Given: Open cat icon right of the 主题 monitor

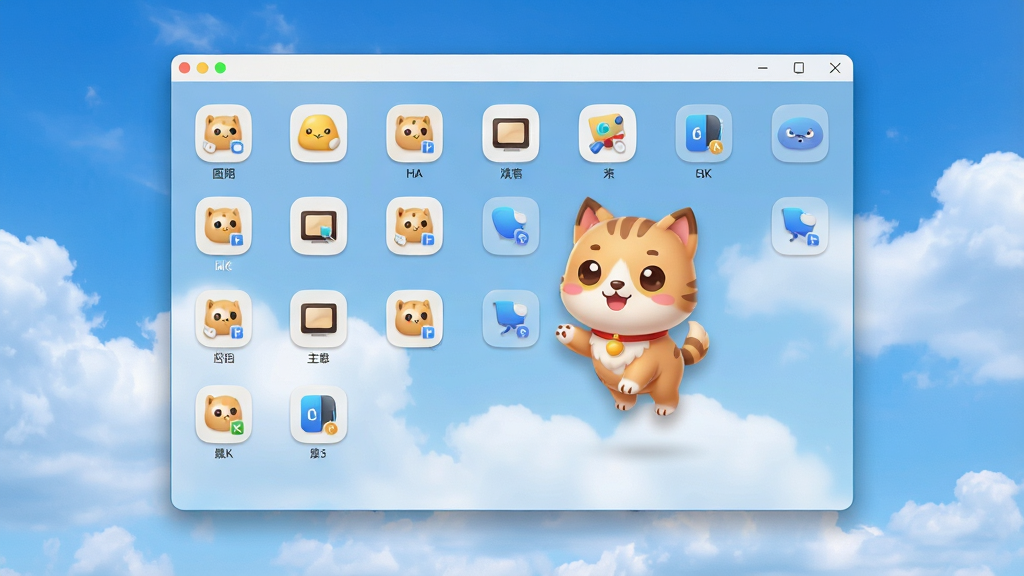Looking at the screenshot, I should click(x=414, y=319).
